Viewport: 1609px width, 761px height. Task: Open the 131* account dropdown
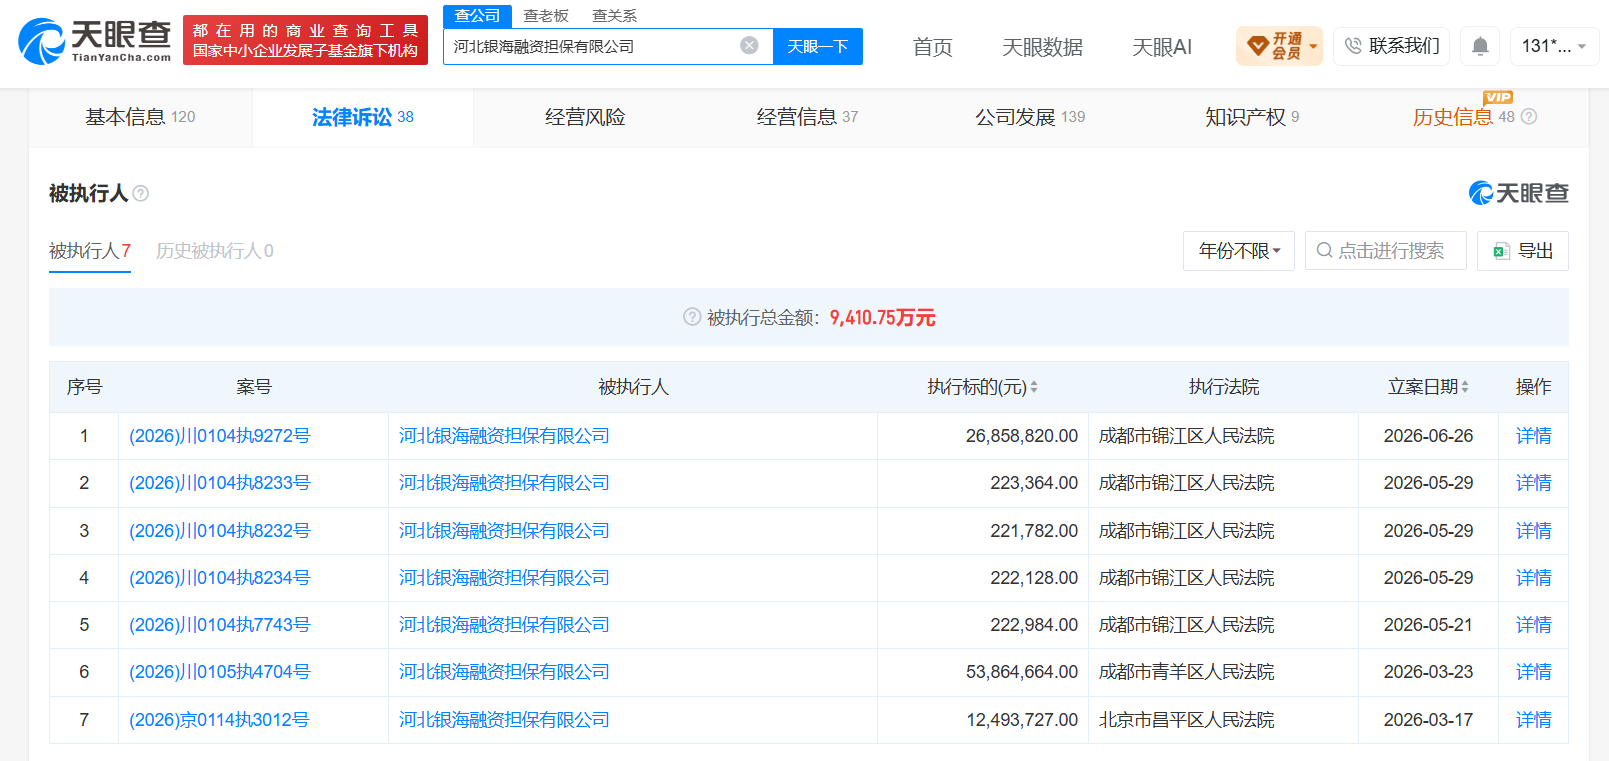(x=1554, y=46)
